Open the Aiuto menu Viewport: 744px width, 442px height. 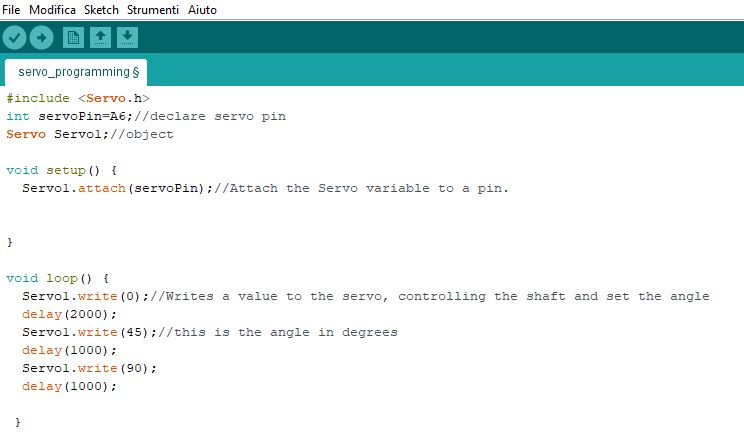[x=202, y=9]
